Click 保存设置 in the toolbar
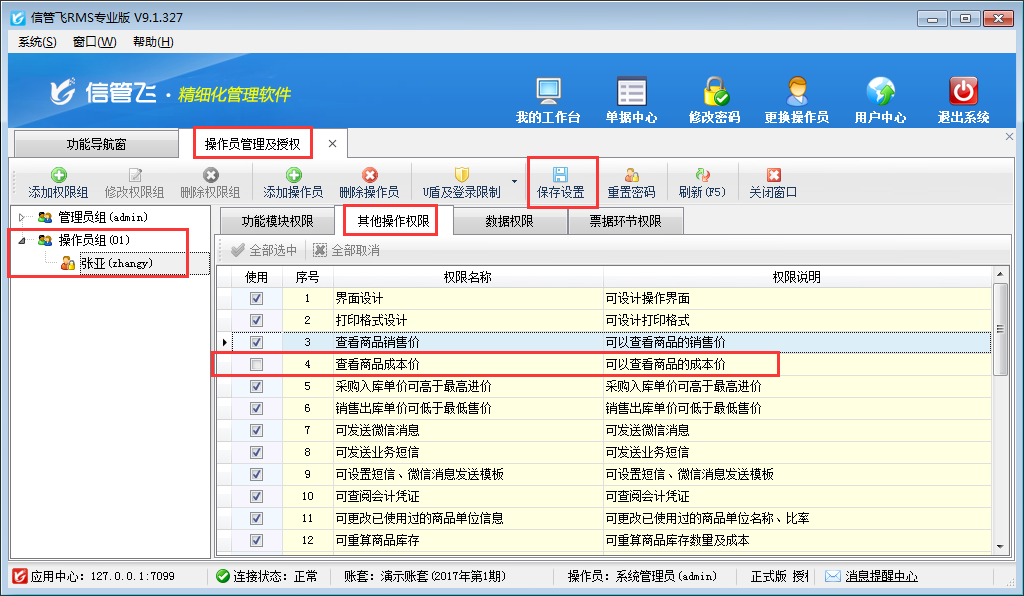1024x596 pixels. point(560,182)
